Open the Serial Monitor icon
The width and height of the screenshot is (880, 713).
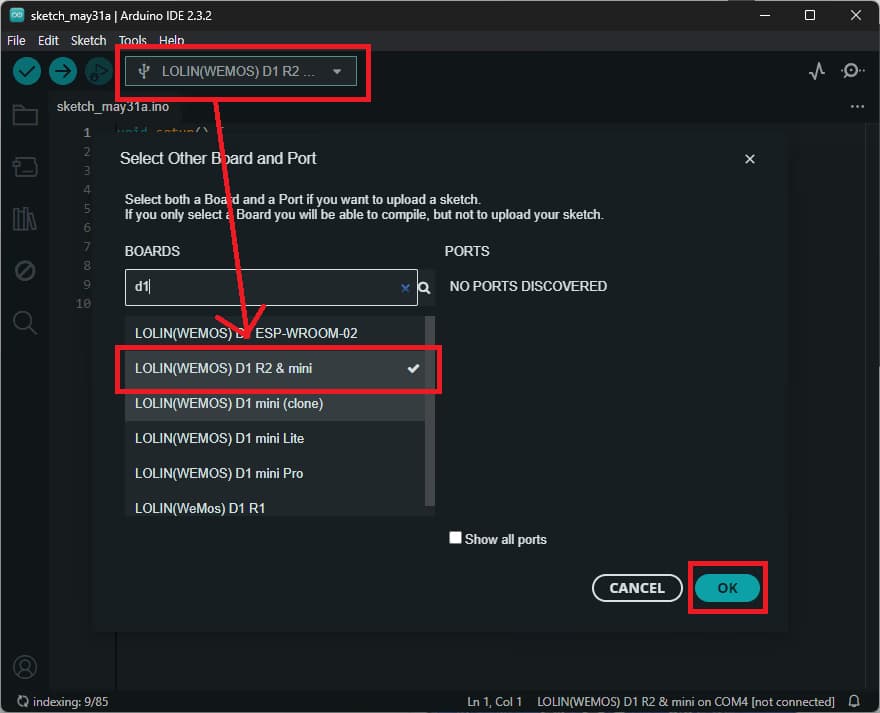click(852, 71)
